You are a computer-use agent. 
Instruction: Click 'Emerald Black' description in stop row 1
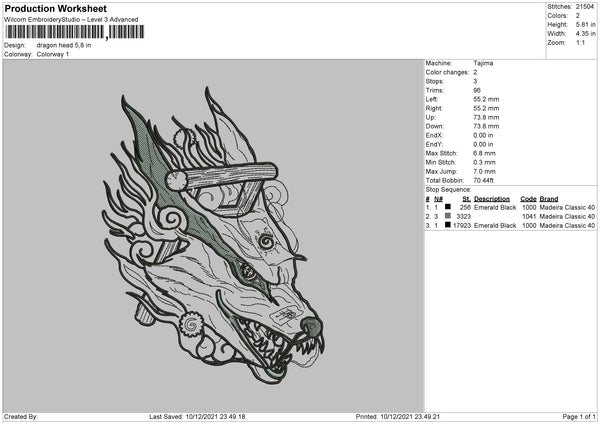(x=495, y=207)
